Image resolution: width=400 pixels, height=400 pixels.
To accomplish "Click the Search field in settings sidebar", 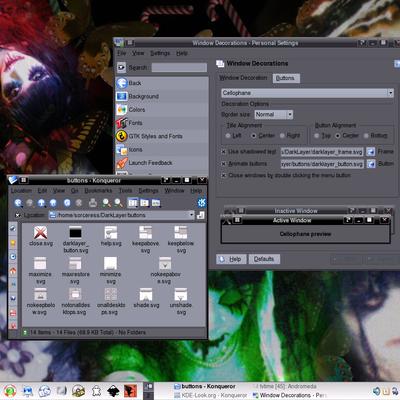I will point(179,68).
